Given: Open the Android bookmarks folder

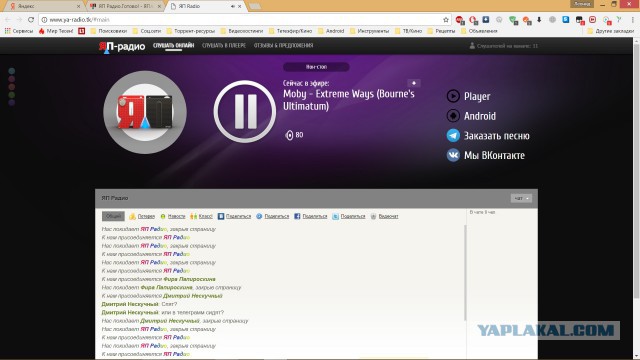Looking at the screenshot, I should [x=331, y=31].
